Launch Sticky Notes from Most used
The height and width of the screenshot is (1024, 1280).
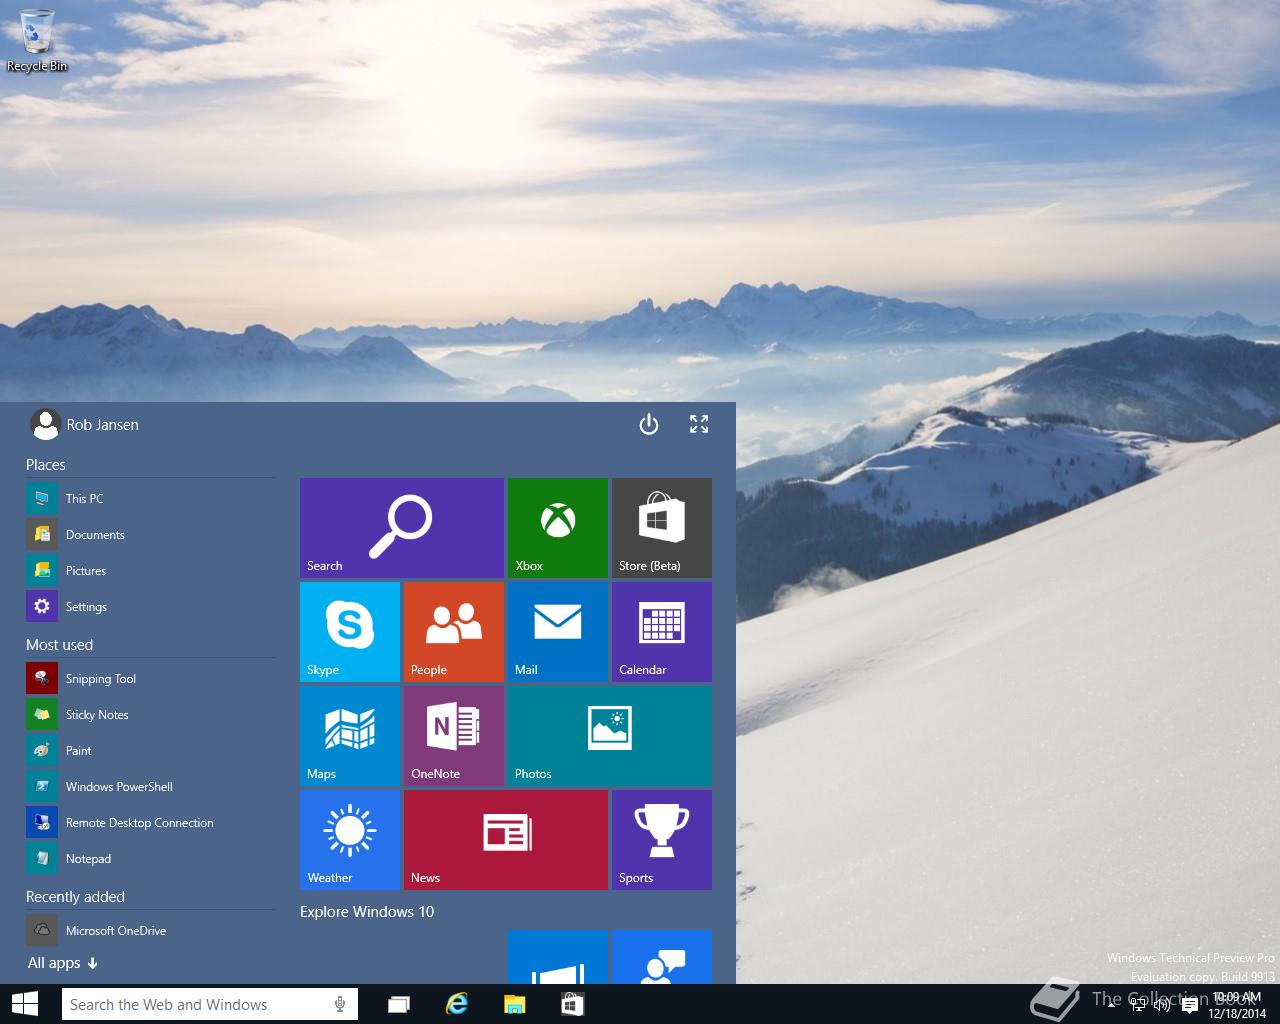(150, 714)
